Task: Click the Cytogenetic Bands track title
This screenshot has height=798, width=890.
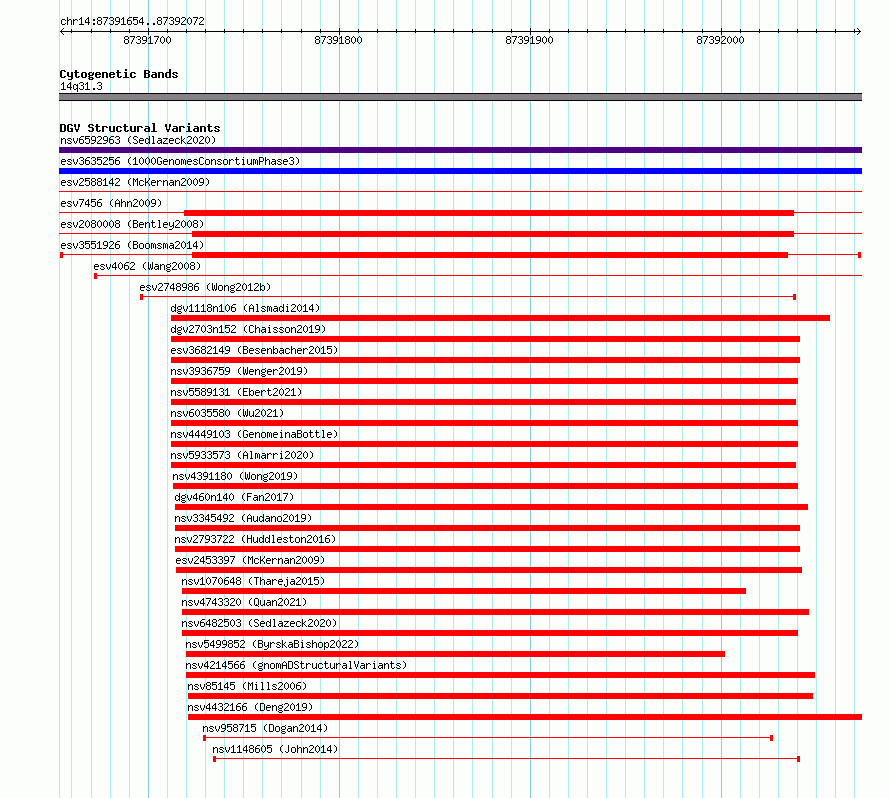Action: pyautogui.click(x=119, y=74)
